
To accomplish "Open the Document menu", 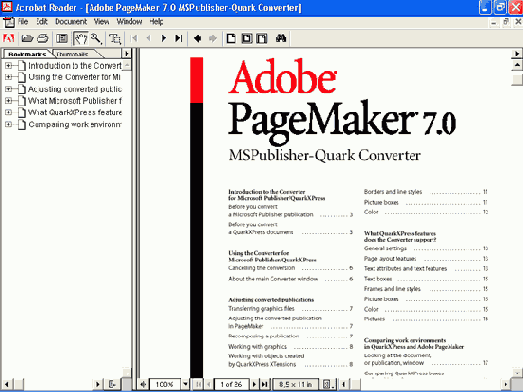I will (x=71, y=22).
